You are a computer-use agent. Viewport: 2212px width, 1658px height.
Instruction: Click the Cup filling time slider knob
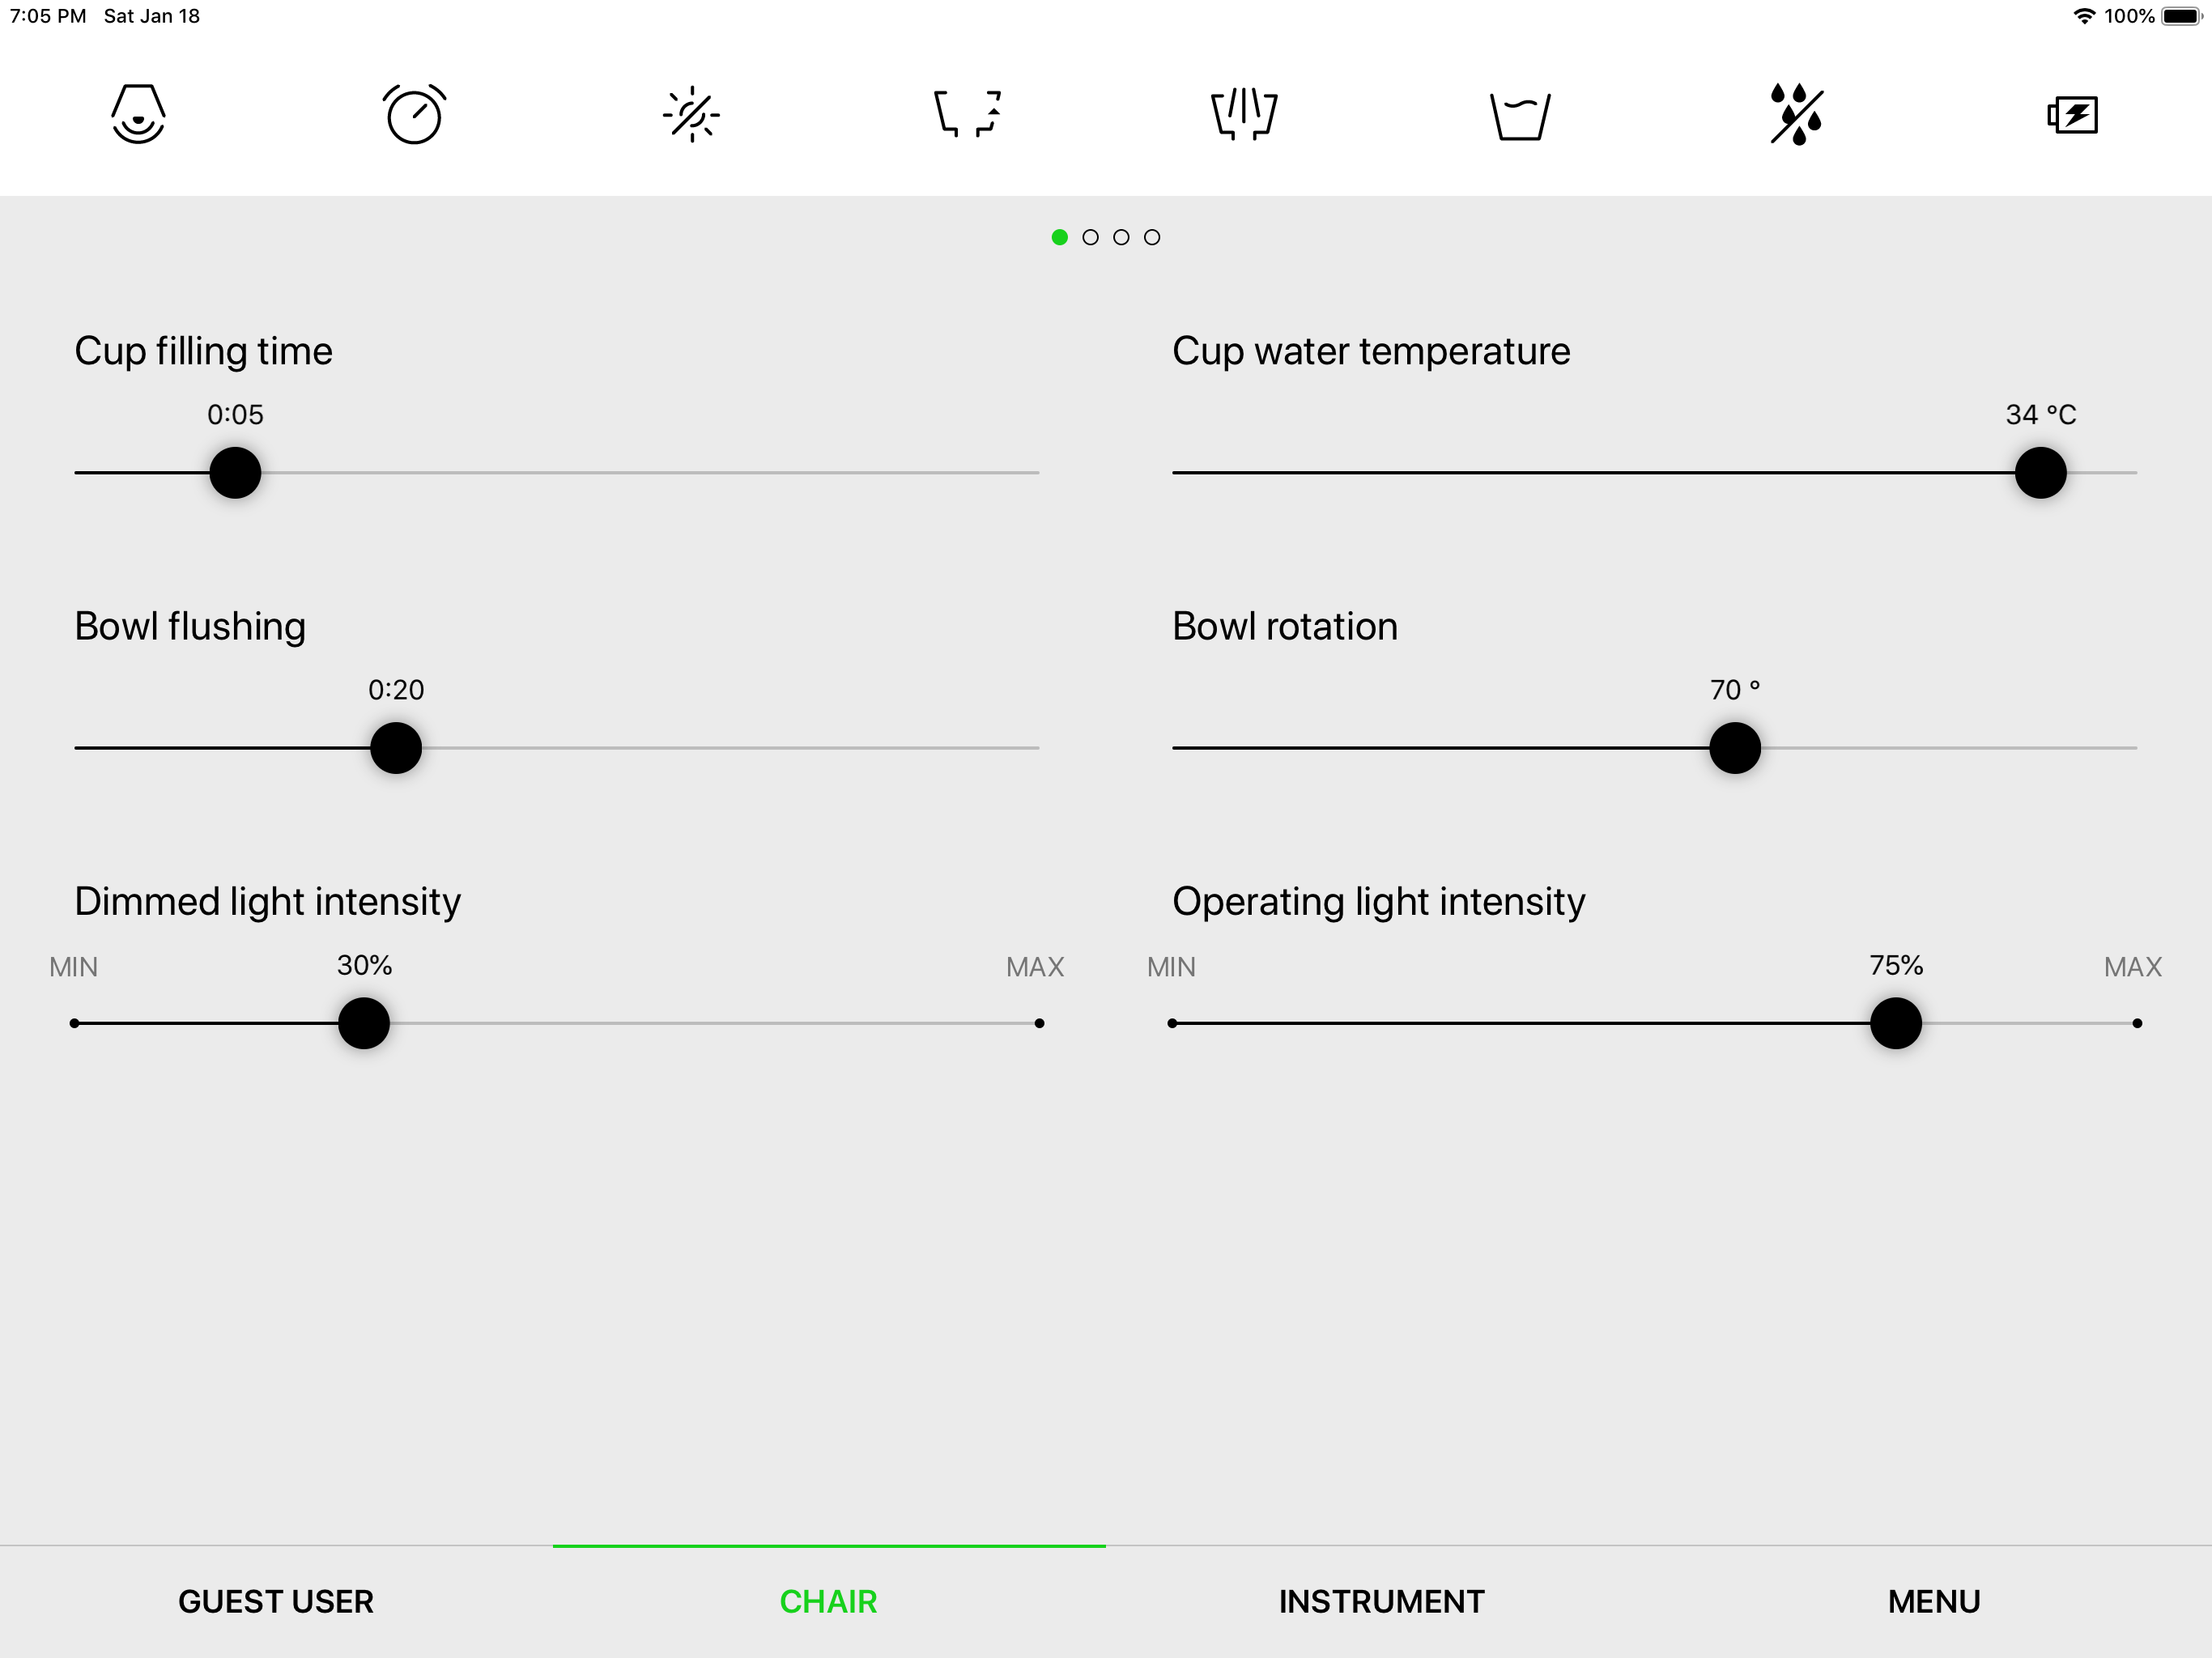pyautogui.click(x=235, y=473)
